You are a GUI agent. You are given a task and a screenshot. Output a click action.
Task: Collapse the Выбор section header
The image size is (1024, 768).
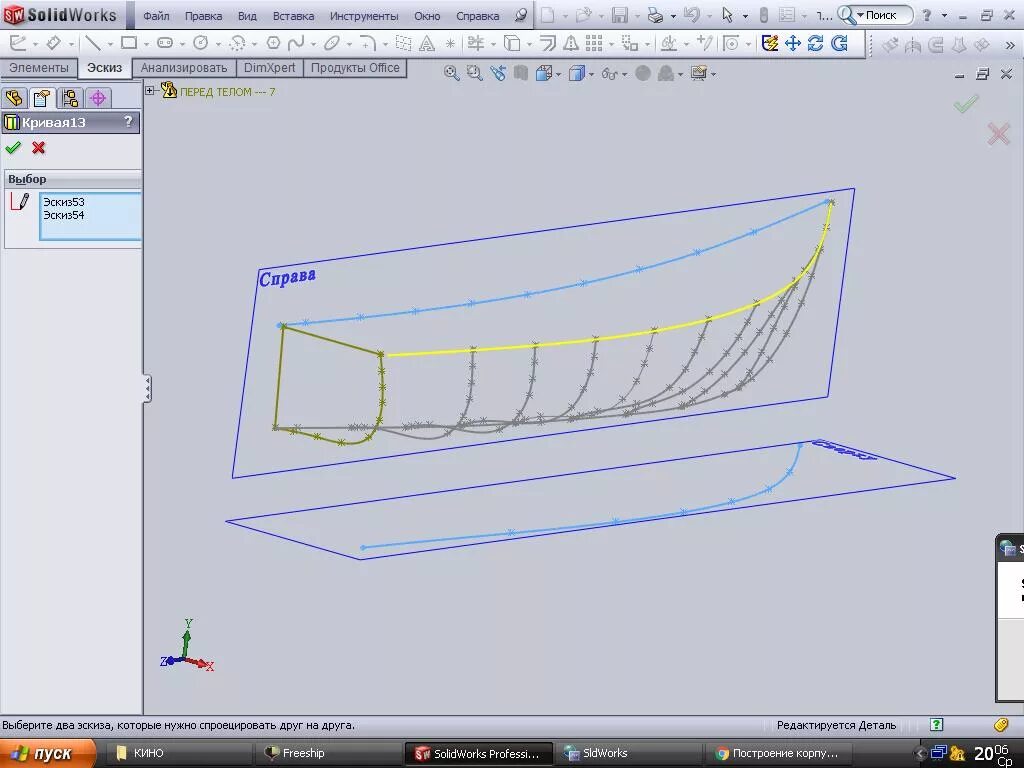click(x=72, y=179)
